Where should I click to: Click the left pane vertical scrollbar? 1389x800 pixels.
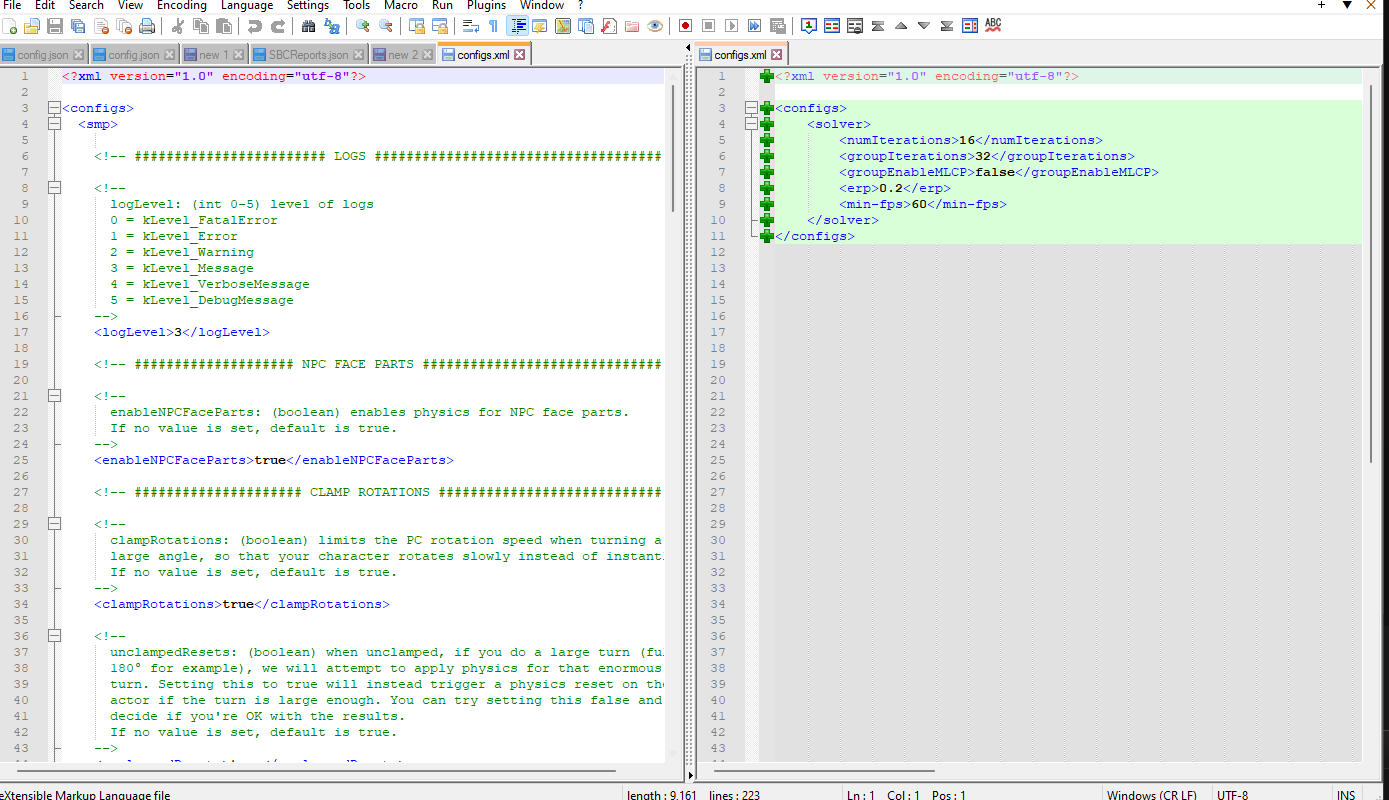[674, 148]
